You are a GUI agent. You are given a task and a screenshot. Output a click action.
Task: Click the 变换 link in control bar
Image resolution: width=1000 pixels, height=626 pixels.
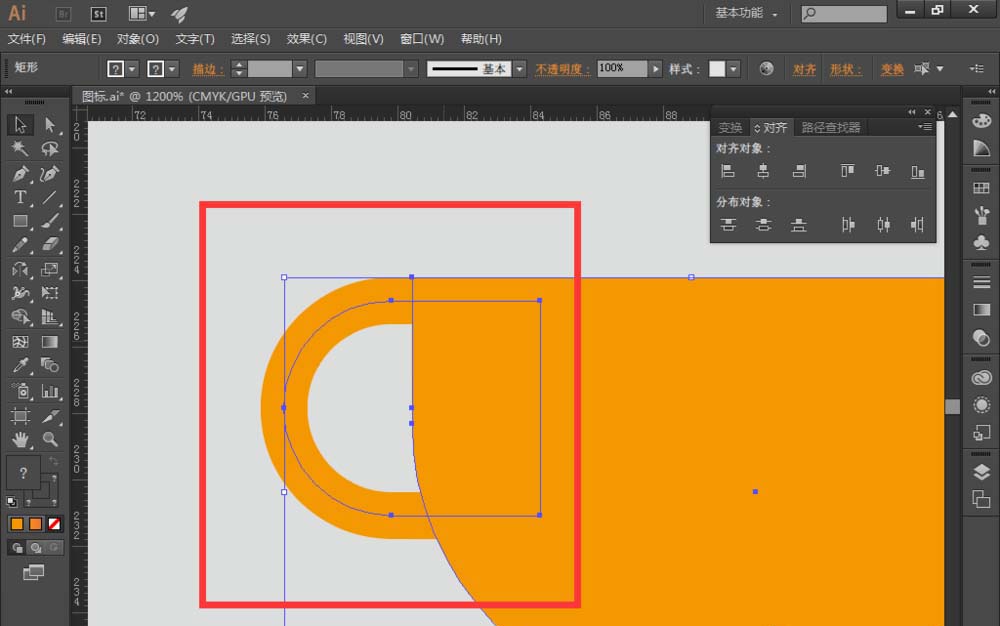[x=892, y=69]
